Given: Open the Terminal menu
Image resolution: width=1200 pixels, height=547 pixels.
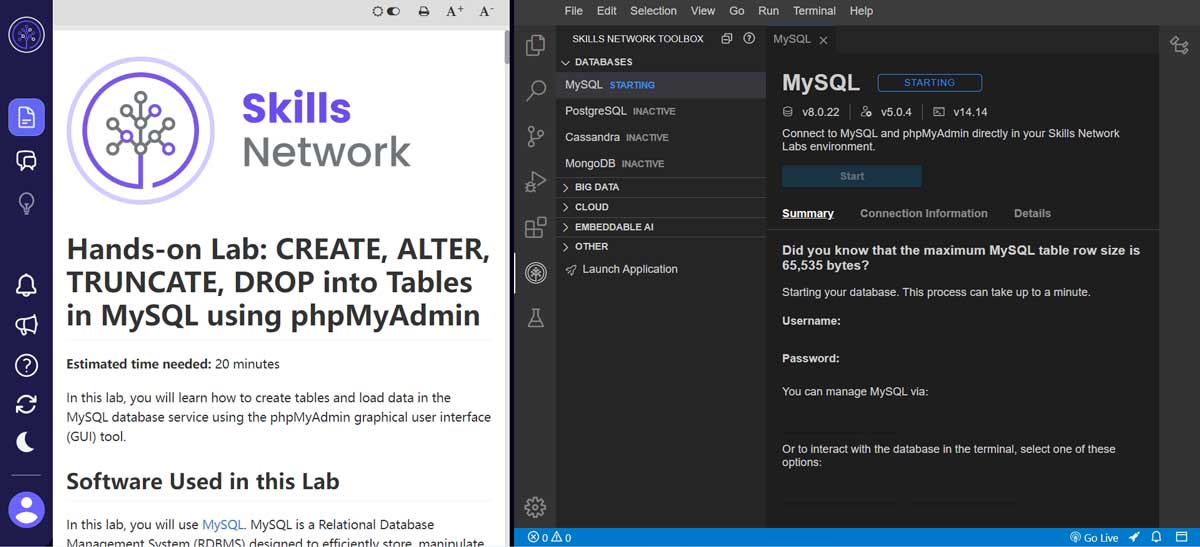Looking at the screenshot, I should pyautogui.click(x=814, y=11).
